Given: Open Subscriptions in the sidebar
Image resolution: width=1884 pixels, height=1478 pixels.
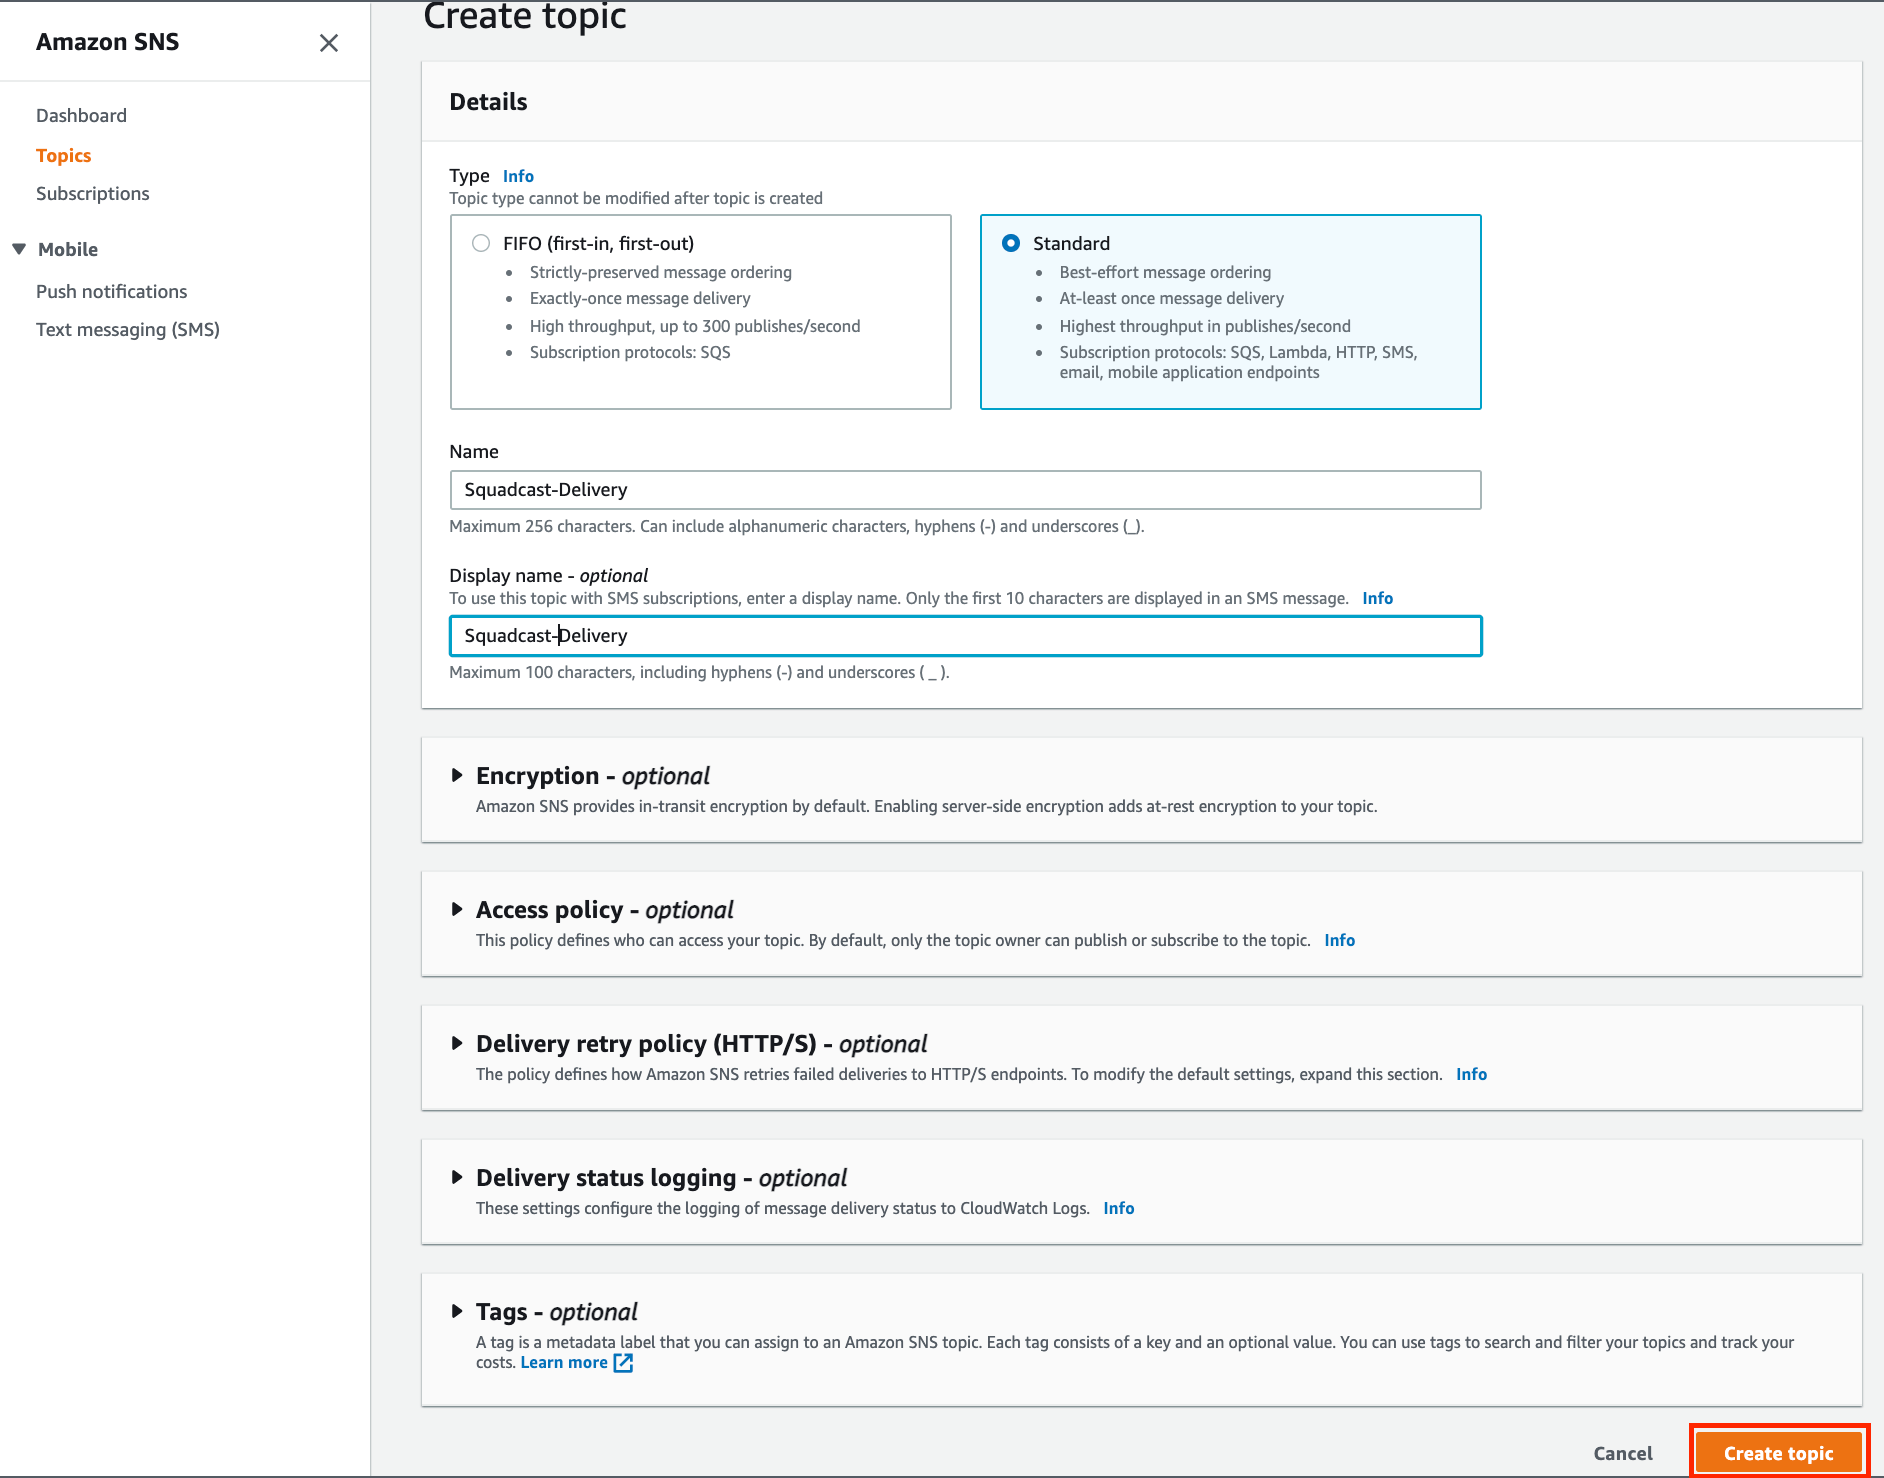Looking at the screenshot, I should tap(92, 193).
